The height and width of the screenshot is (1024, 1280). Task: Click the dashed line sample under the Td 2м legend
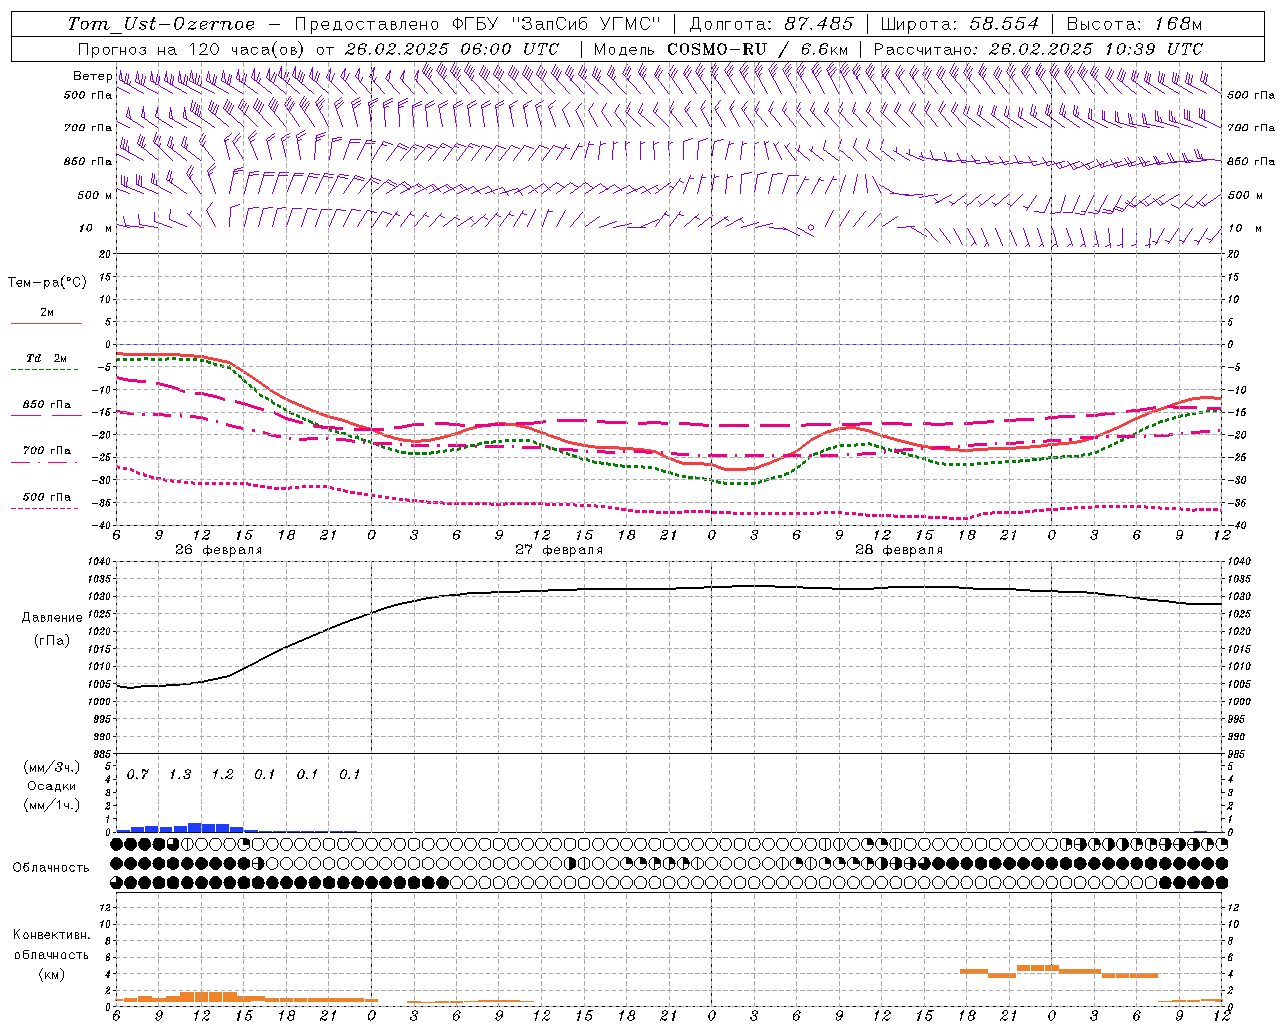click(46, 369)
